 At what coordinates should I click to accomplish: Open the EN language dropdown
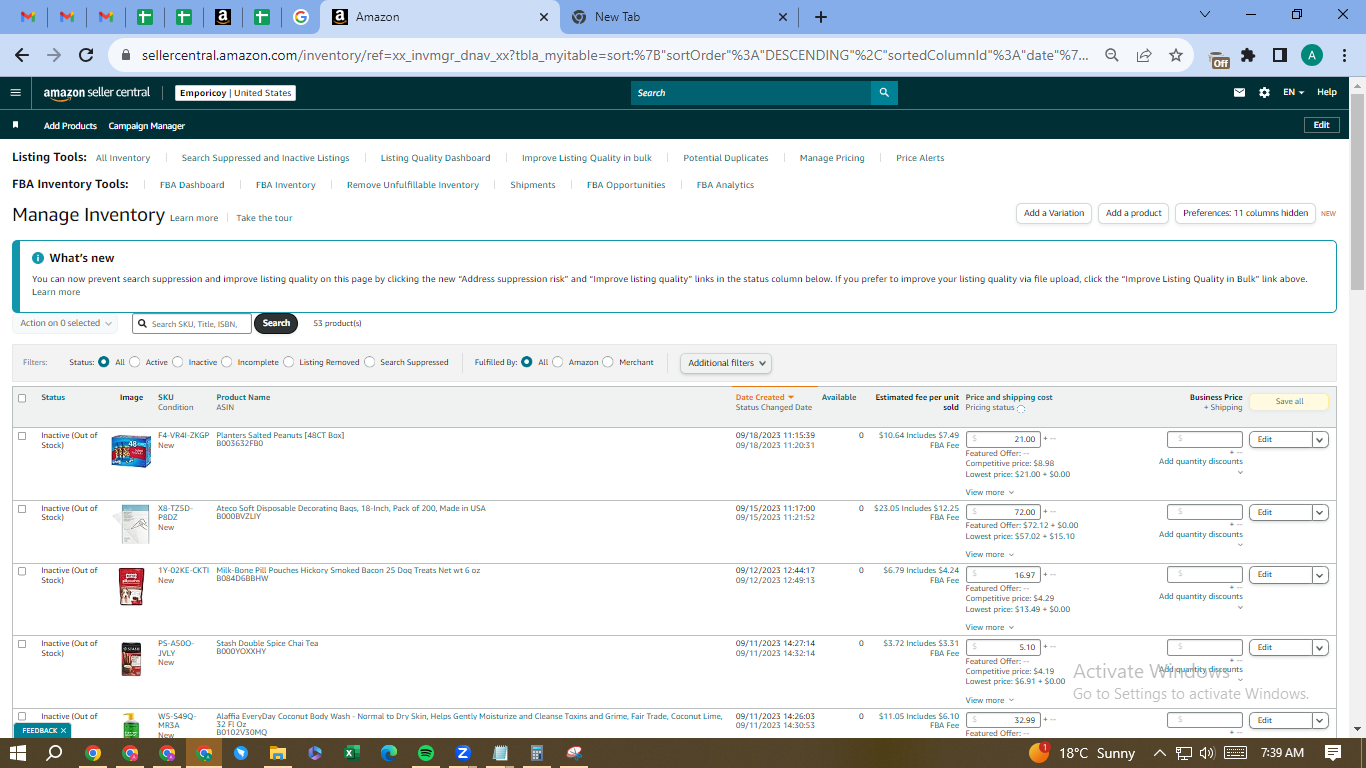[1294, 92]
